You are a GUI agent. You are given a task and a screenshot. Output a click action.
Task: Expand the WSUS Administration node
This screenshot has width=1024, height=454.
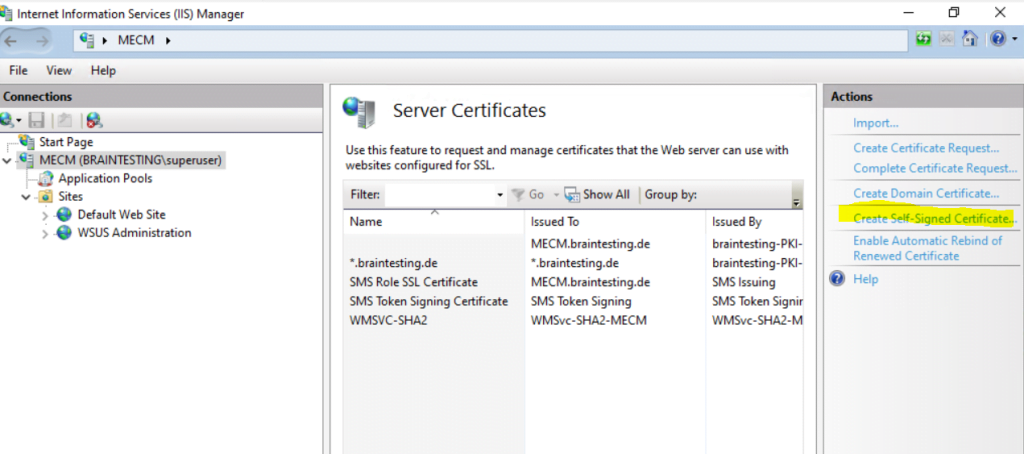[x=44, y=233]
